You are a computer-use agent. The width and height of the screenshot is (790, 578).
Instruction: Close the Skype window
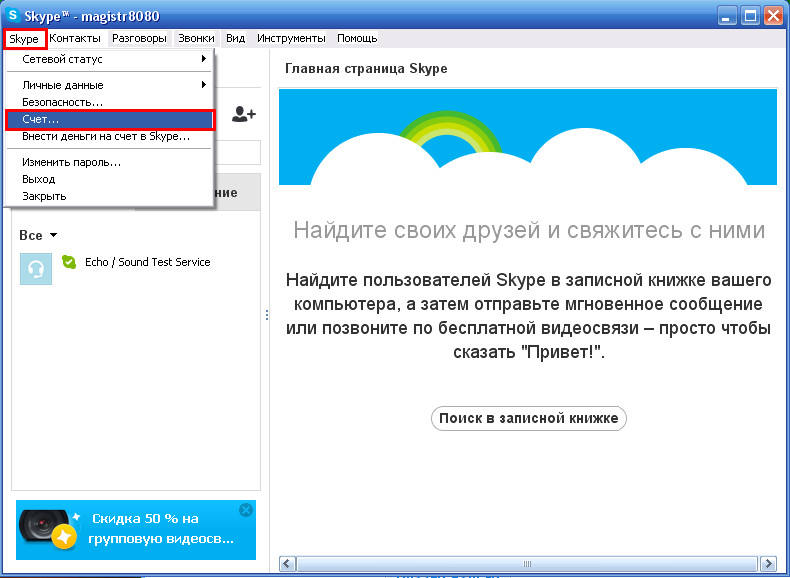(774, 16)
